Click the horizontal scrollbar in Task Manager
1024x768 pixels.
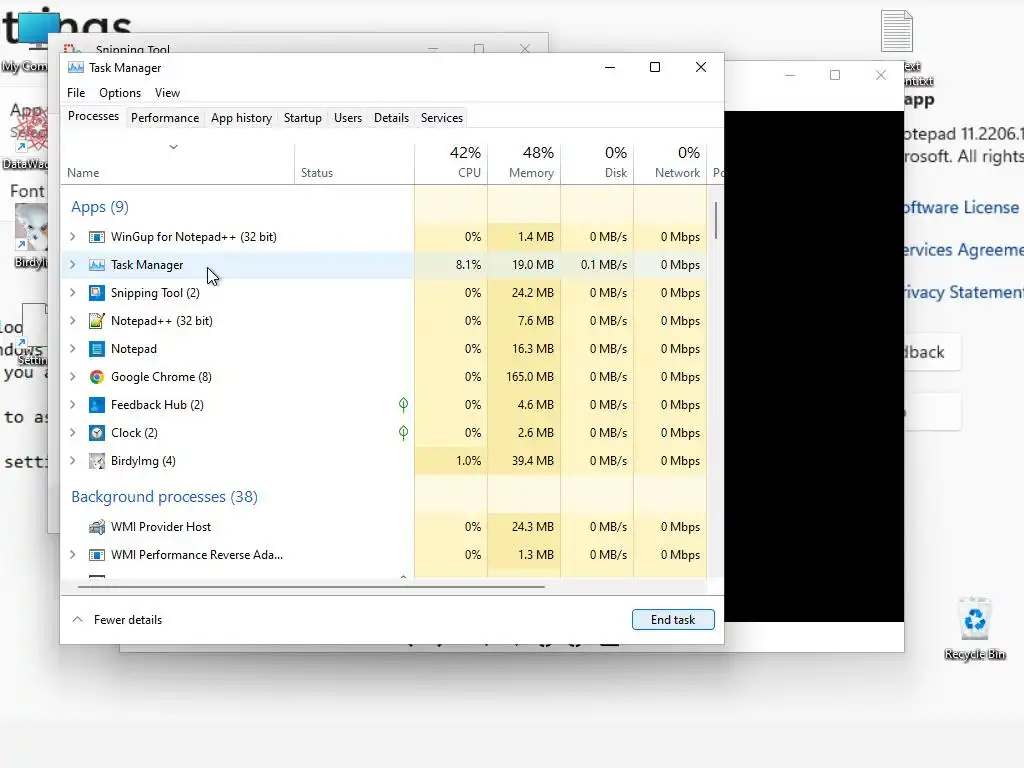(311, 586)
